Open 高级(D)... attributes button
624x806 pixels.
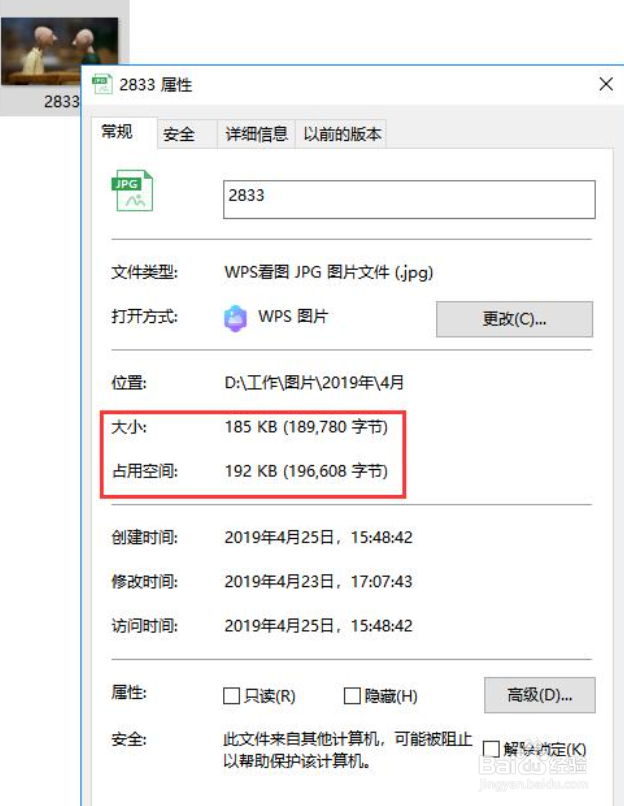pyautogui.click(x=540, y=695)
